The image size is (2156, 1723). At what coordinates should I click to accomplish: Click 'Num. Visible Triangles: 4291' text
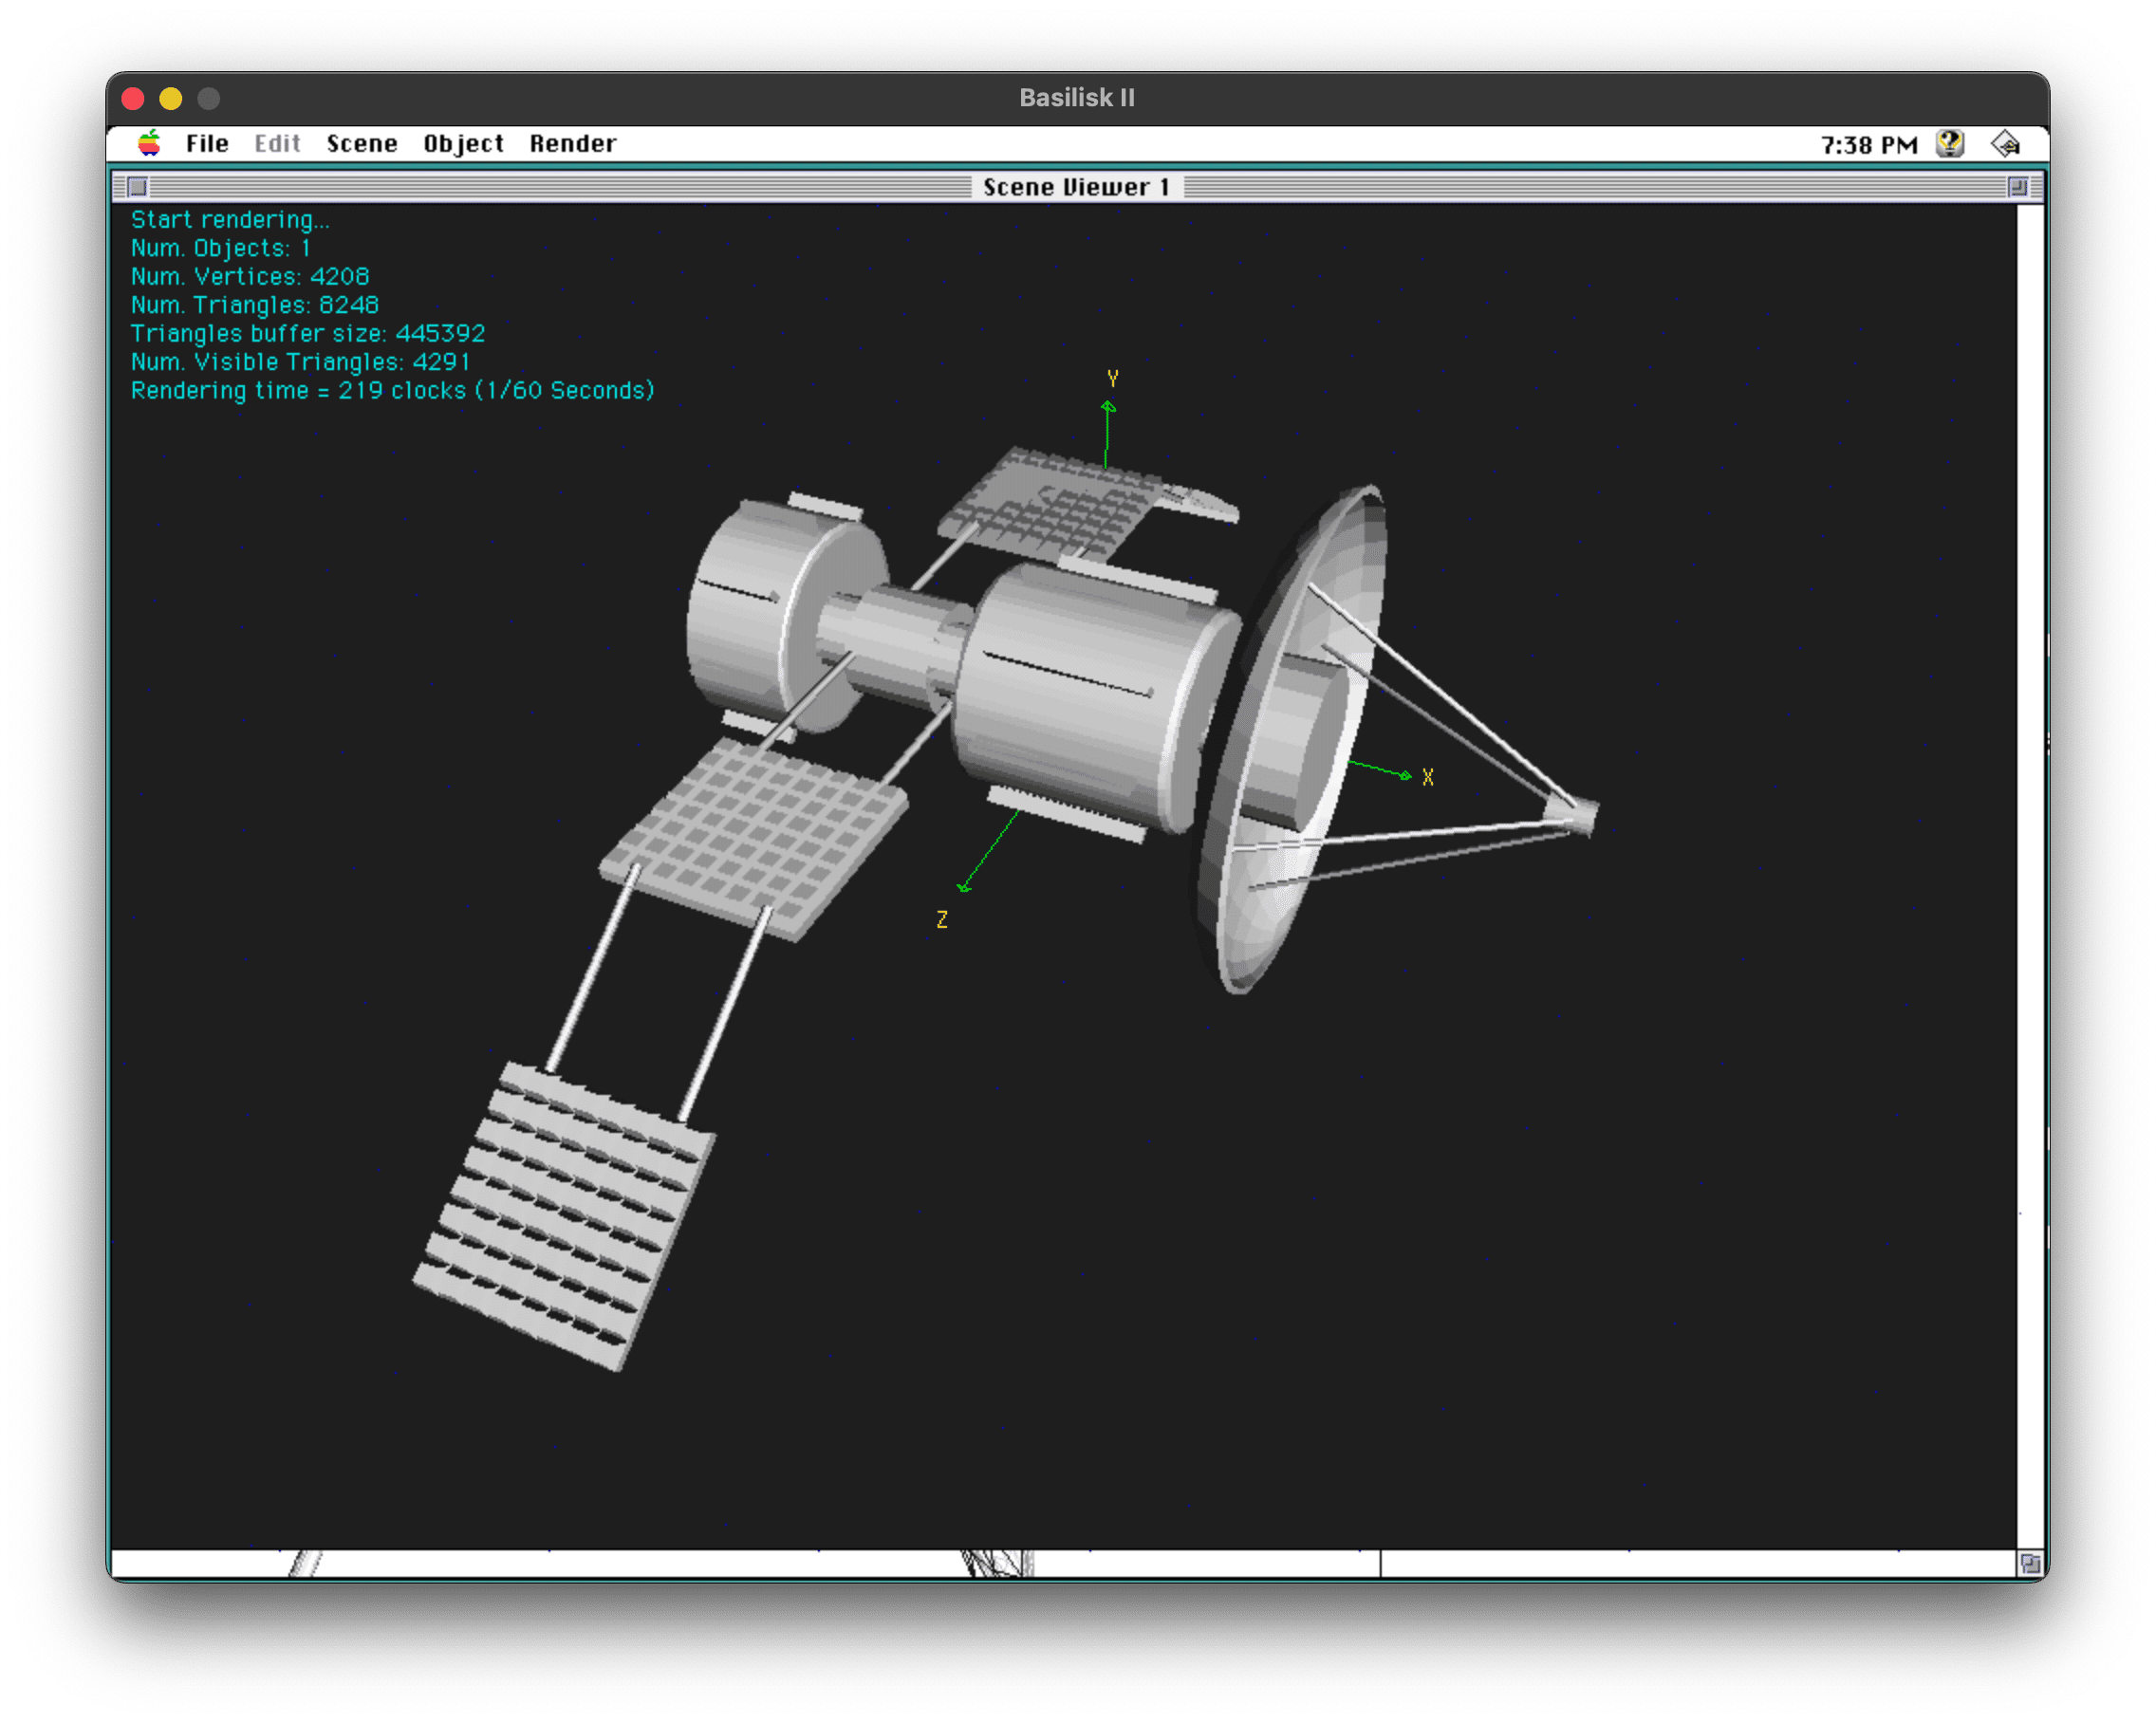300,362
